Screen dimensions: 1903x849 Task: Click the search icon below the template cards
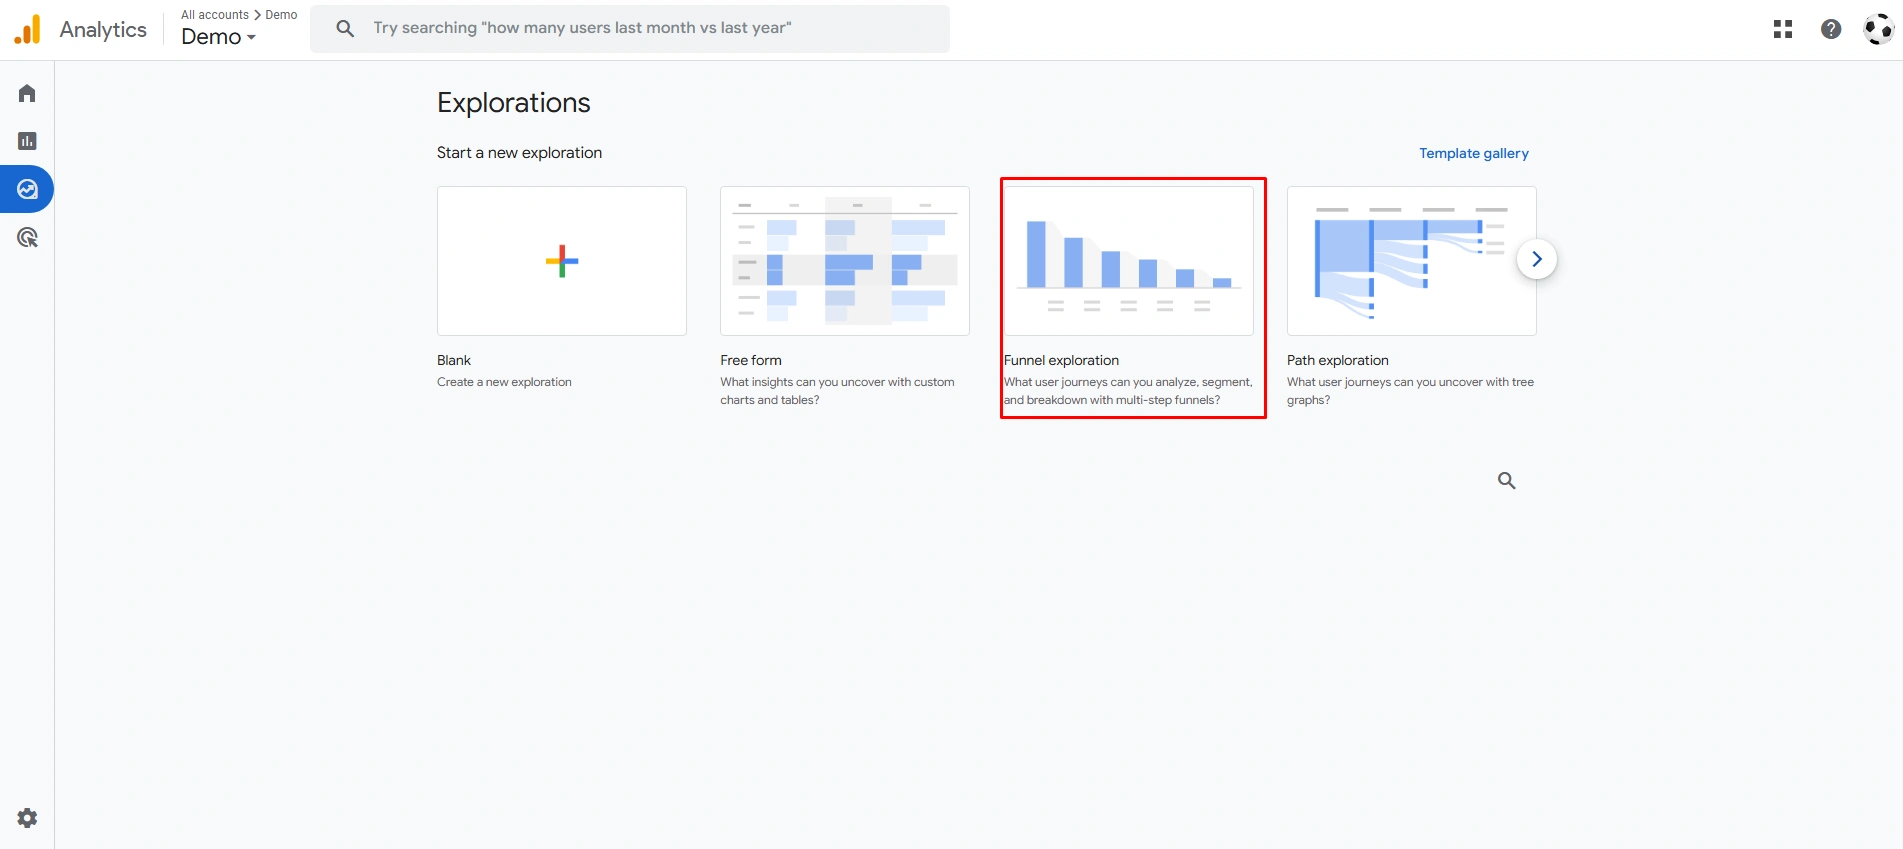[1507, 481]
